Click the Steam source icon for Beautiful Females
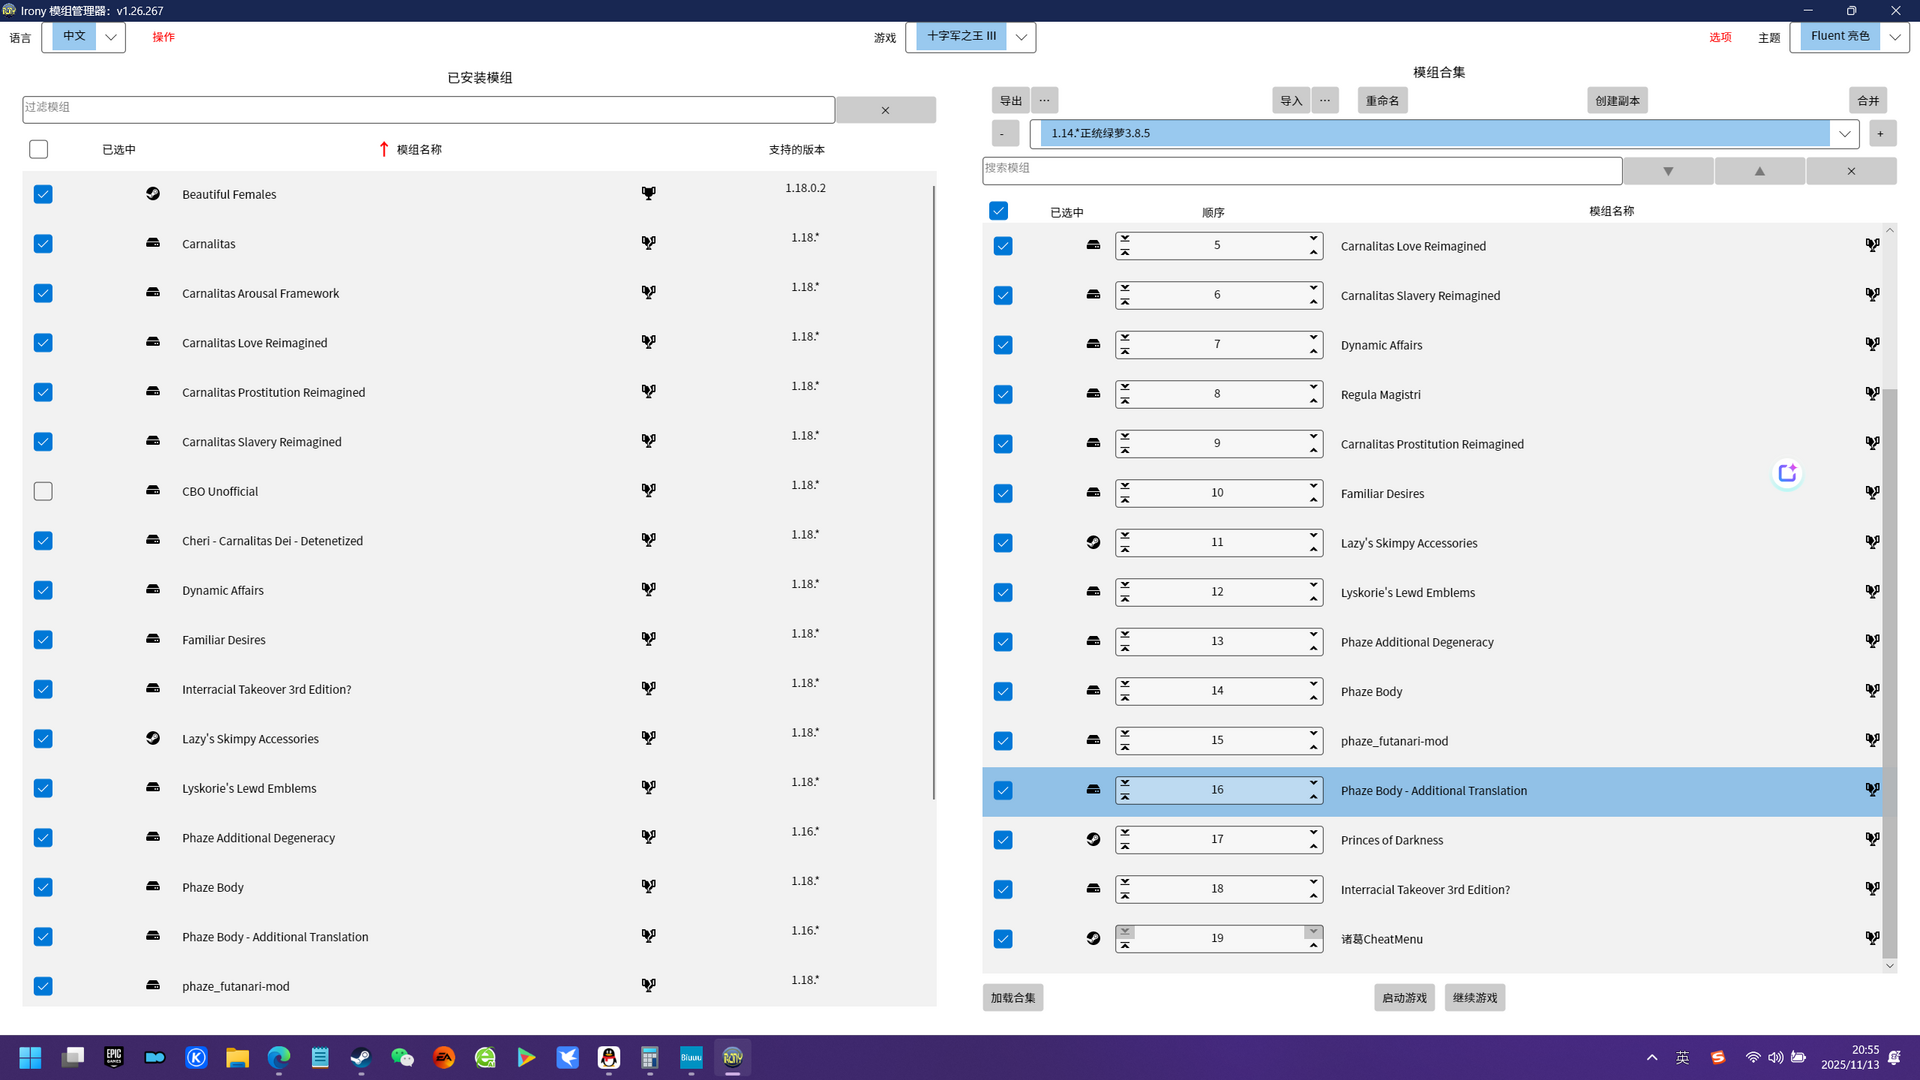Image resolution: width=1920 pixels, height=1080 pixels. 153,193
